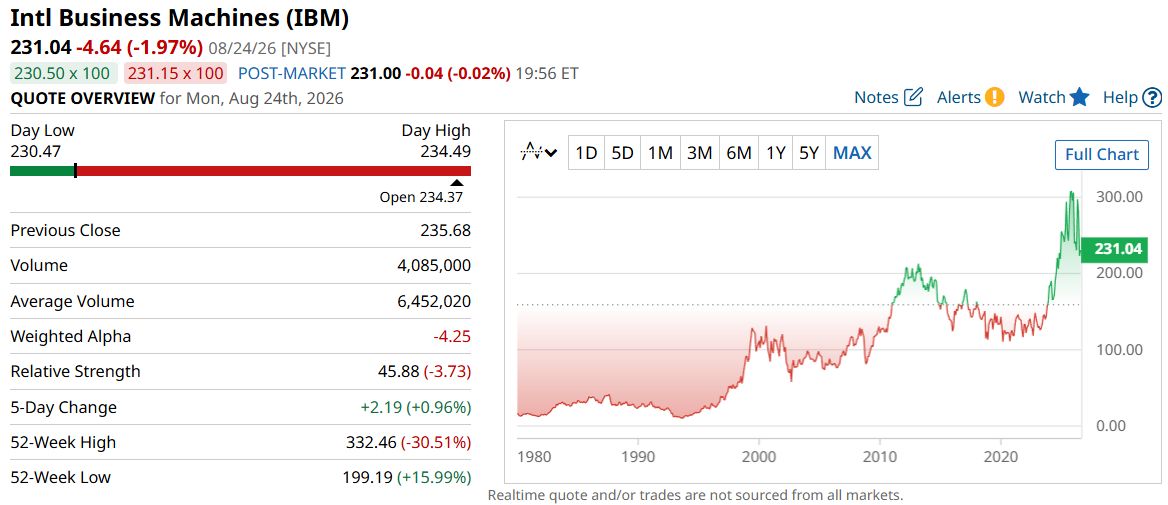This screenshot has height=505, width=1168.
Task: Click the 2026 peak on the price chart
Action: tap(1071, 194)
